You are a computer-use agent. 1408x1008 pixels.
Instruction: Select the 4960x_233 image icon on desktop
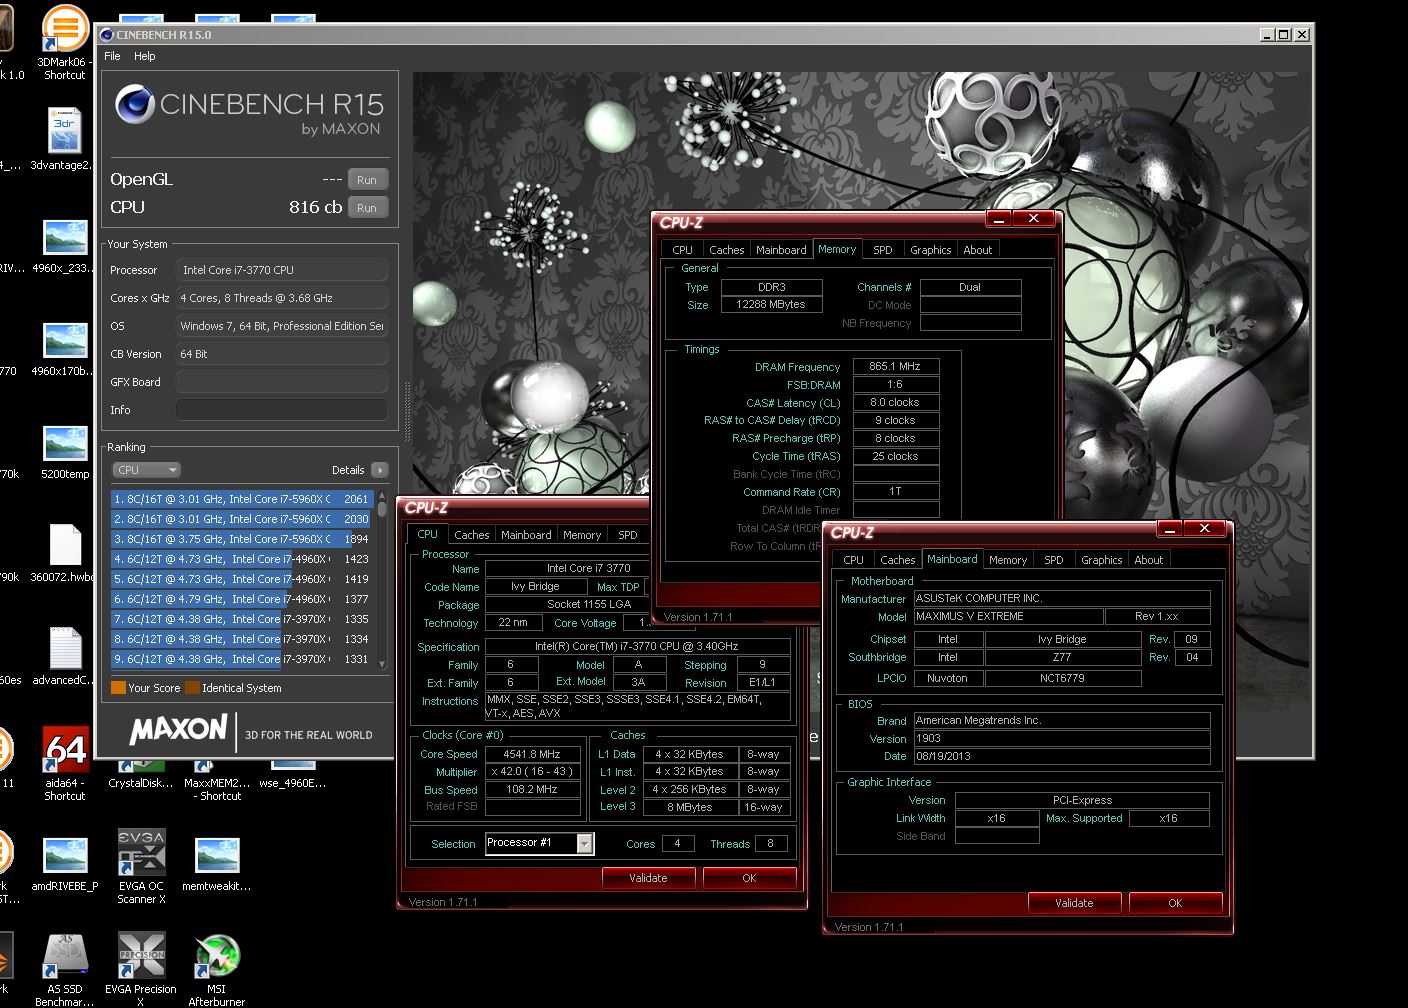click(x=64, y=240)
